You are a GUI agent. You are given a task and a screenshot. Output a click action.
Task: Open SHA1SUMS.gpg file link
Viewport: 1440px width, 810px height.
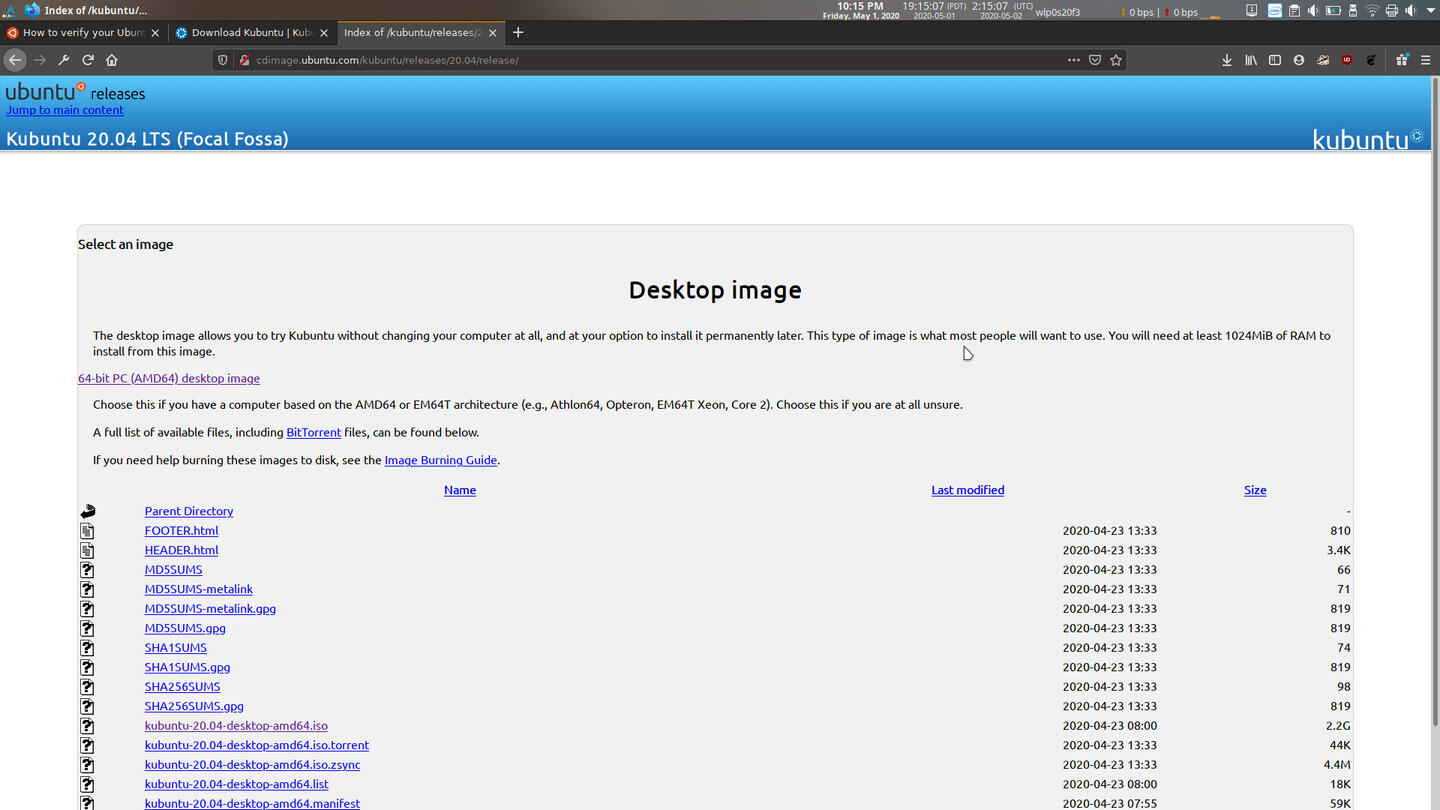point(187,667)
